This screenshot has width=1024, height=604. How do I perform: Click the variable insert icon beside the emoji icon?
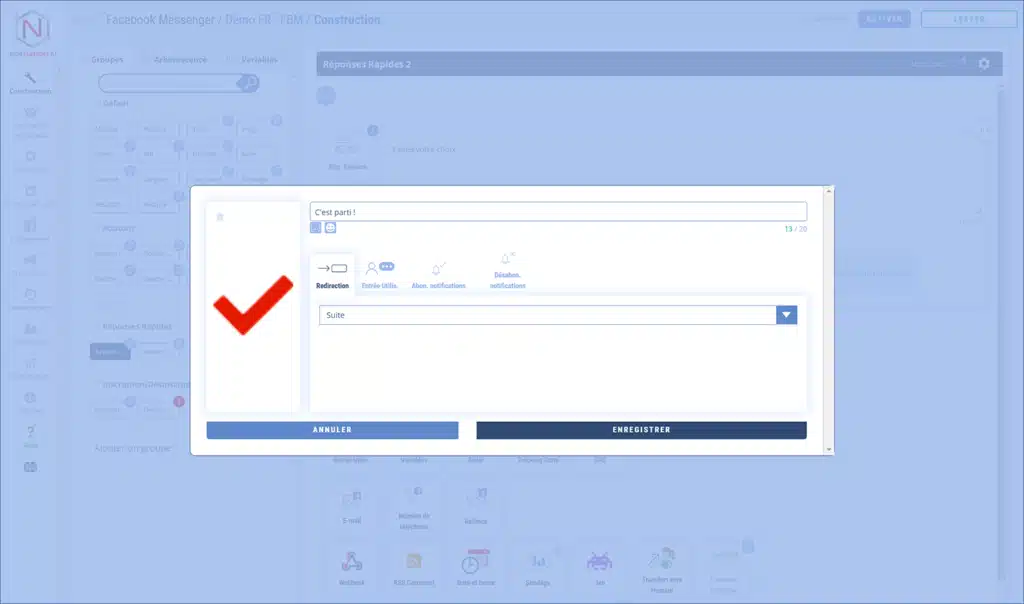tap(316, 228)
